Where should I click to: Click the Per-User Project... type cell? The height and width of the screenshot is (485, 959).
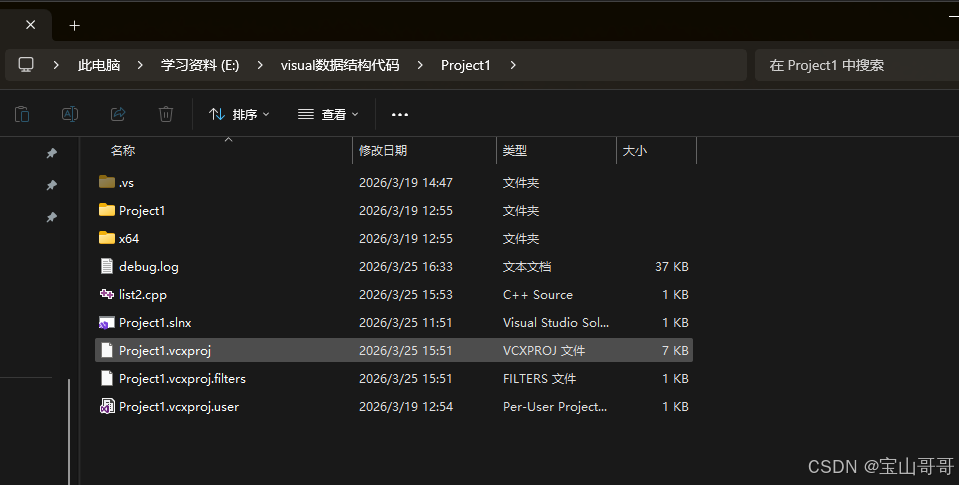pos(555,407)
